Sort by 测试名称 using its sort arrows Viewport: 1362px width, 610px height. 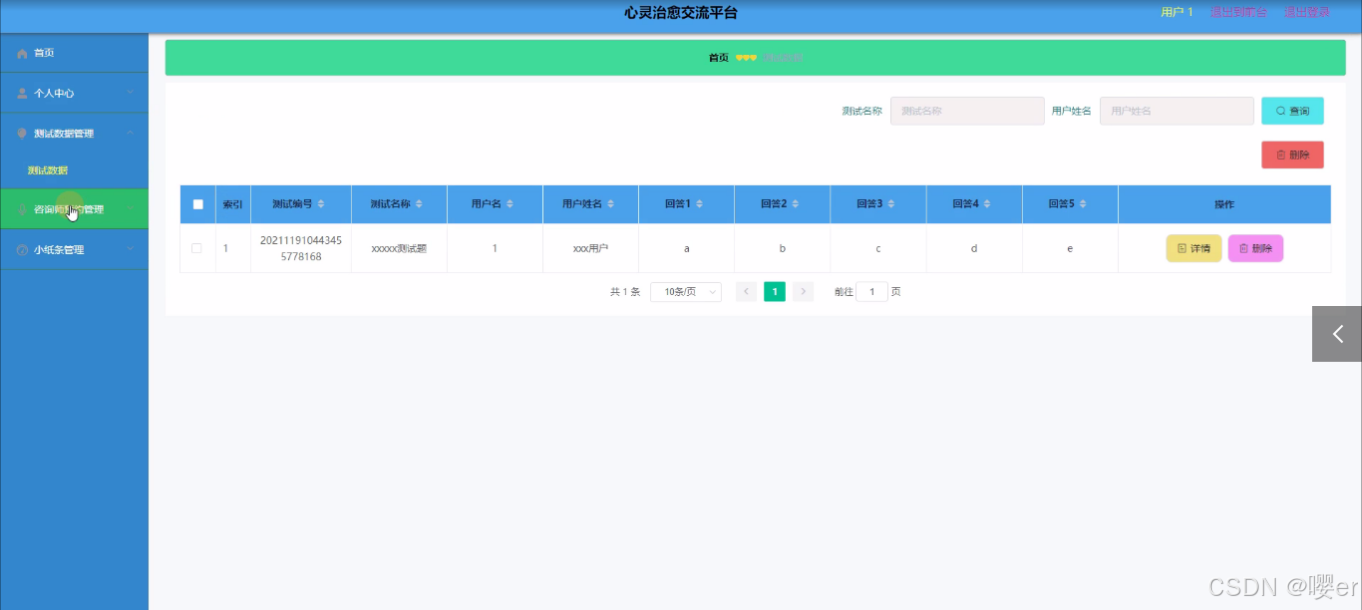419,204
